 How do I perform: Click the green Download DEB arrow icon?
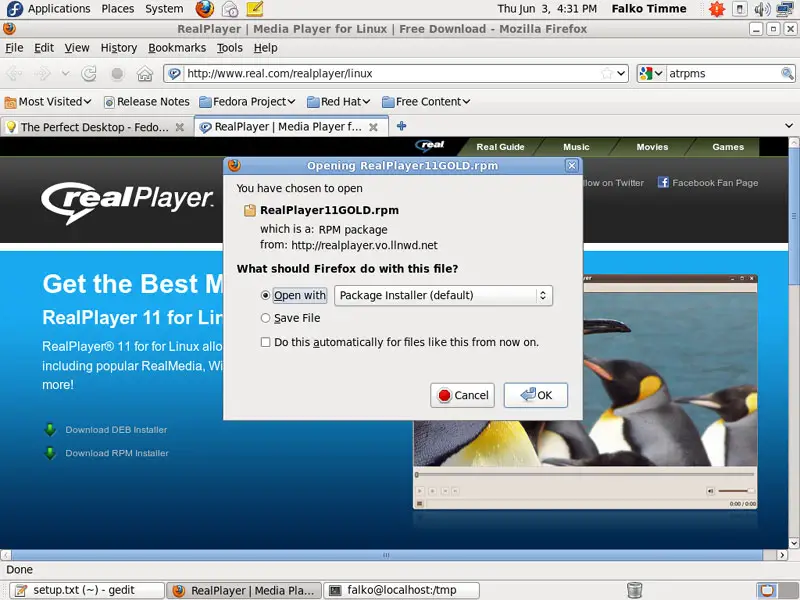coord(50,430)
